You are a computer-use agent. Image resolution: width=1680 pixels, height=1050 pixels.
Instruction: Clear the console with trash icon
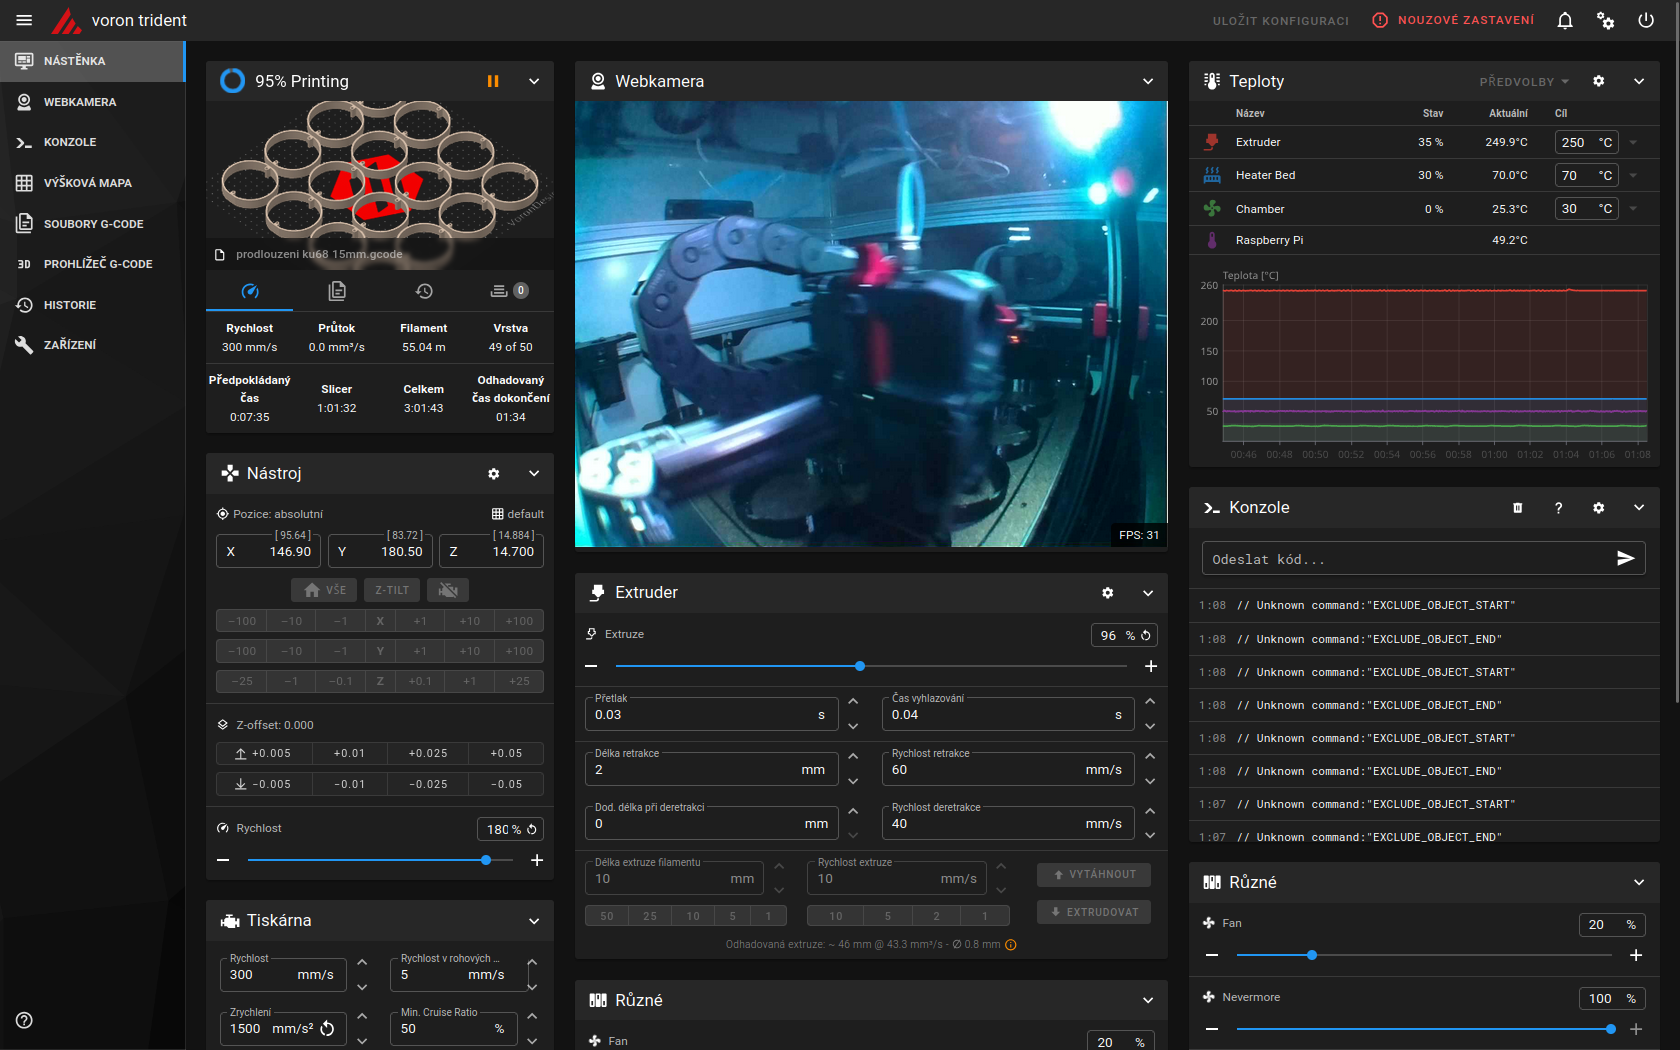coord(1517,508)
